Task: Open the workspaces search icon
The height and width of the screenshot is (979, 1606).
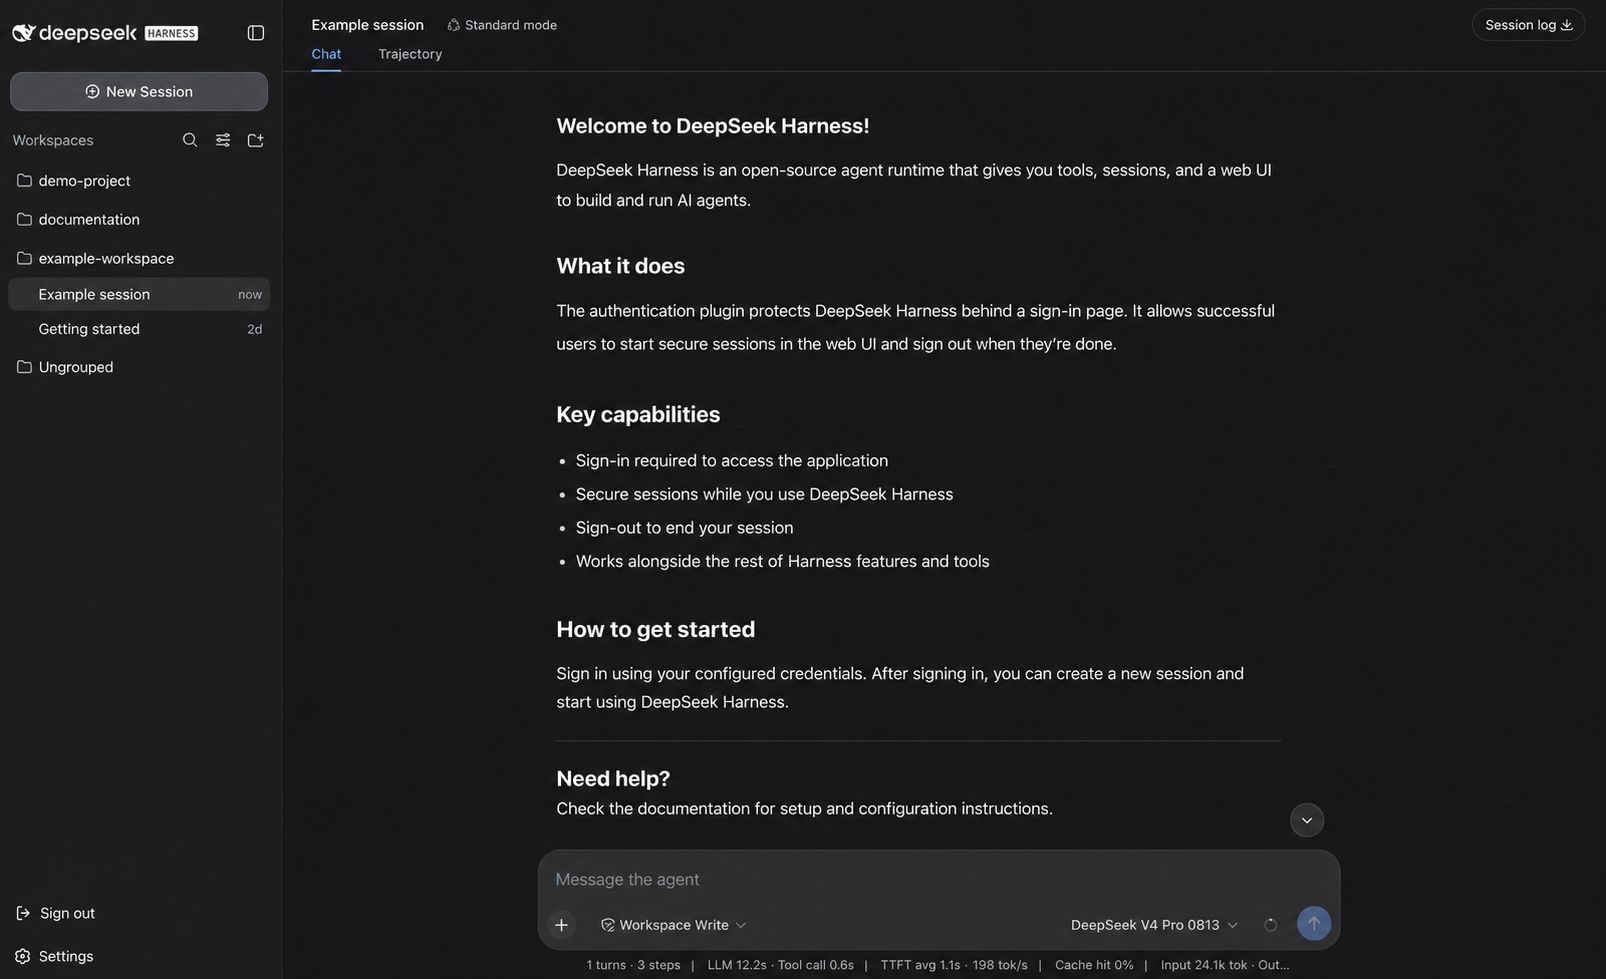Action: [x=190, y=140]
